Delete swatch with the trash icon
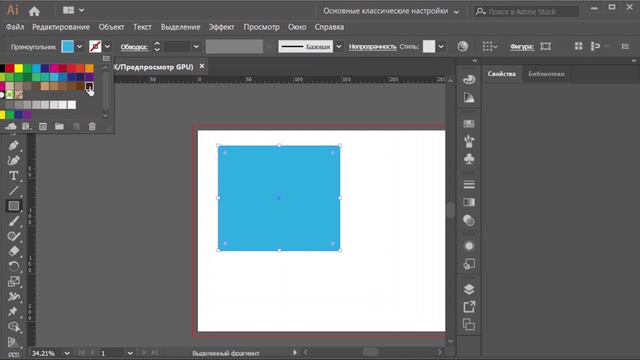 [92, 127]
